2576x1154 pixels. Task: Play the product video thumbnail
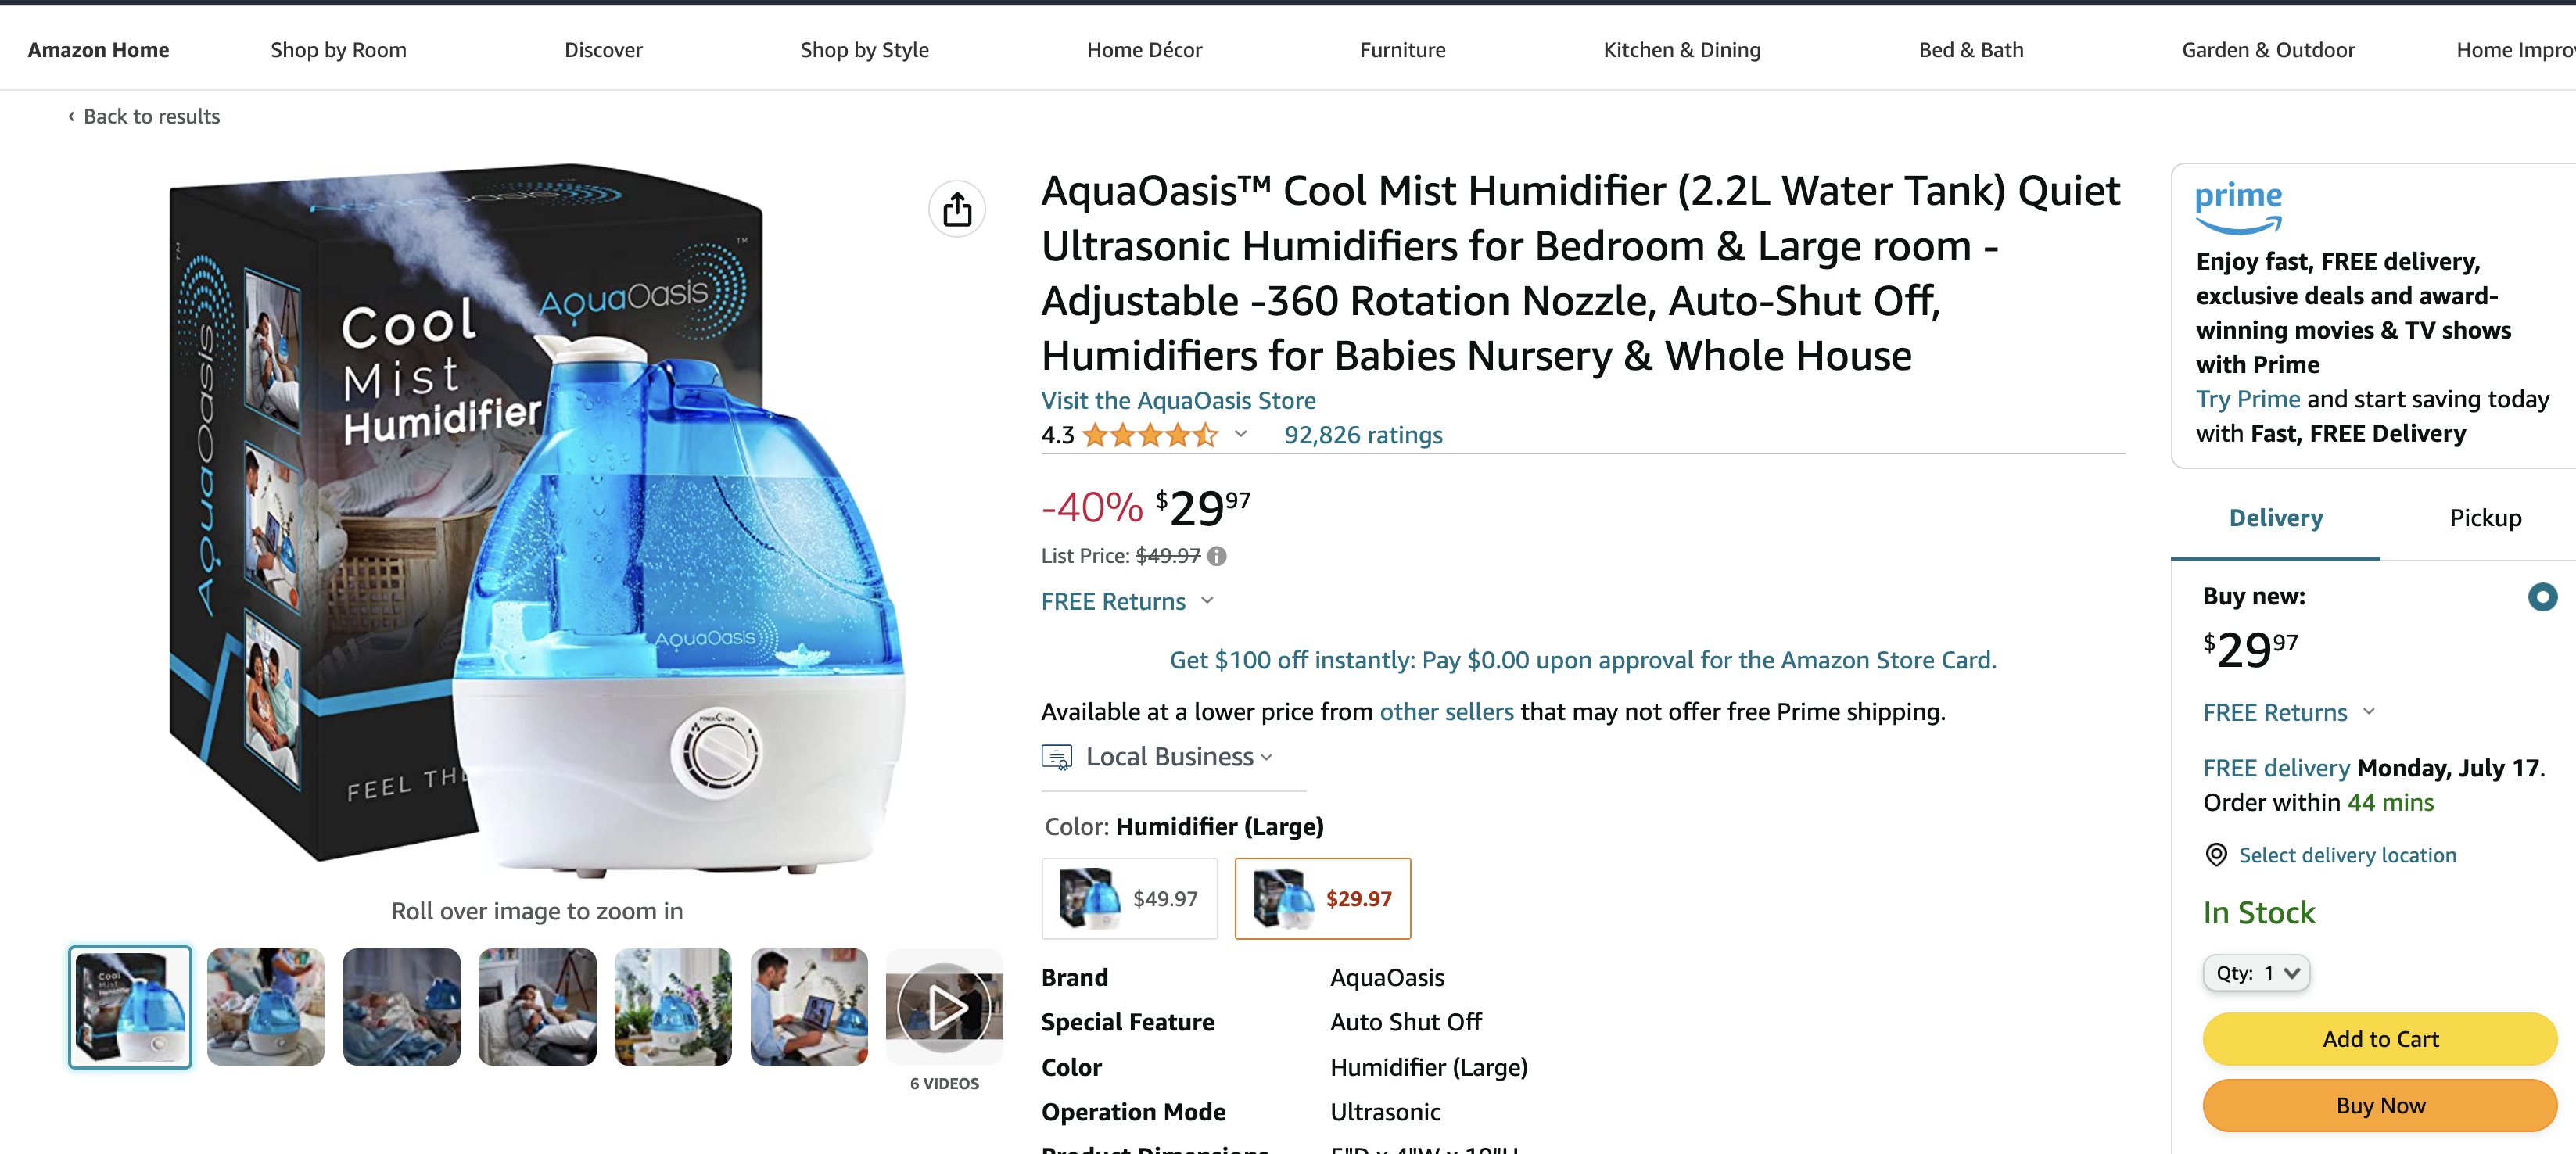(x=944, y=1006)
